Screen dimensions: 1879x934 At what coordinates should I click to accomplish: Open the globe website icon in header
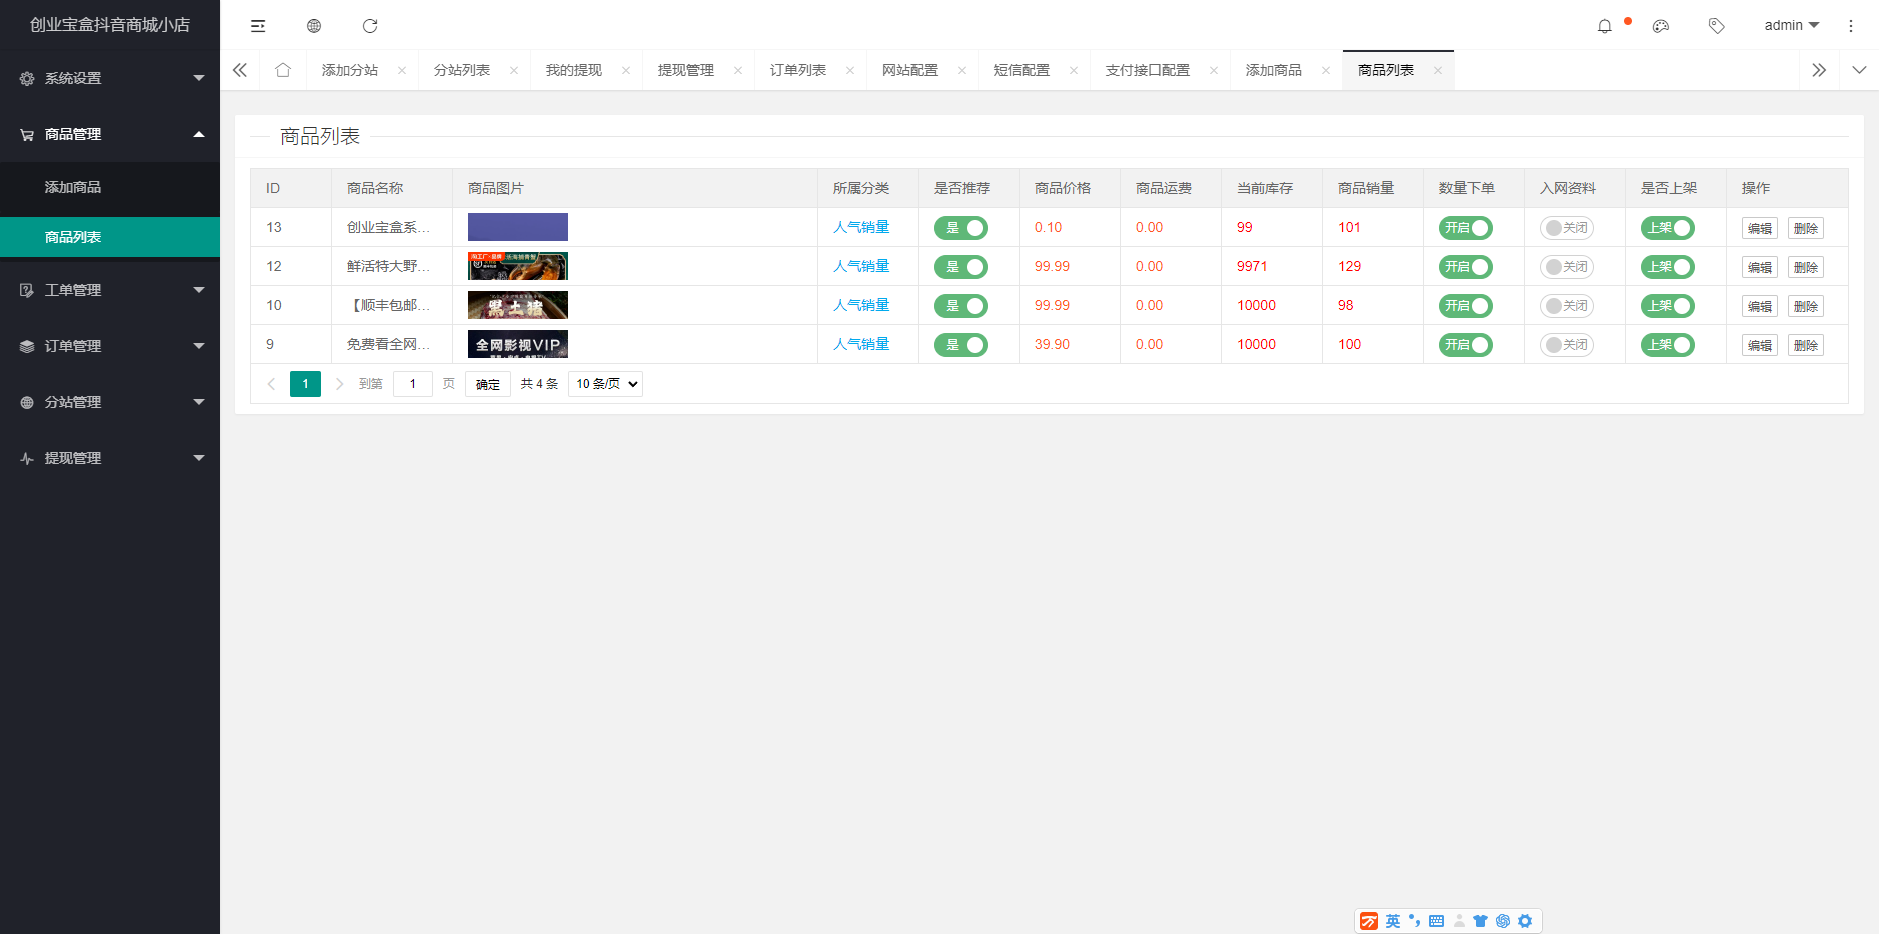(x=314, y=26)
